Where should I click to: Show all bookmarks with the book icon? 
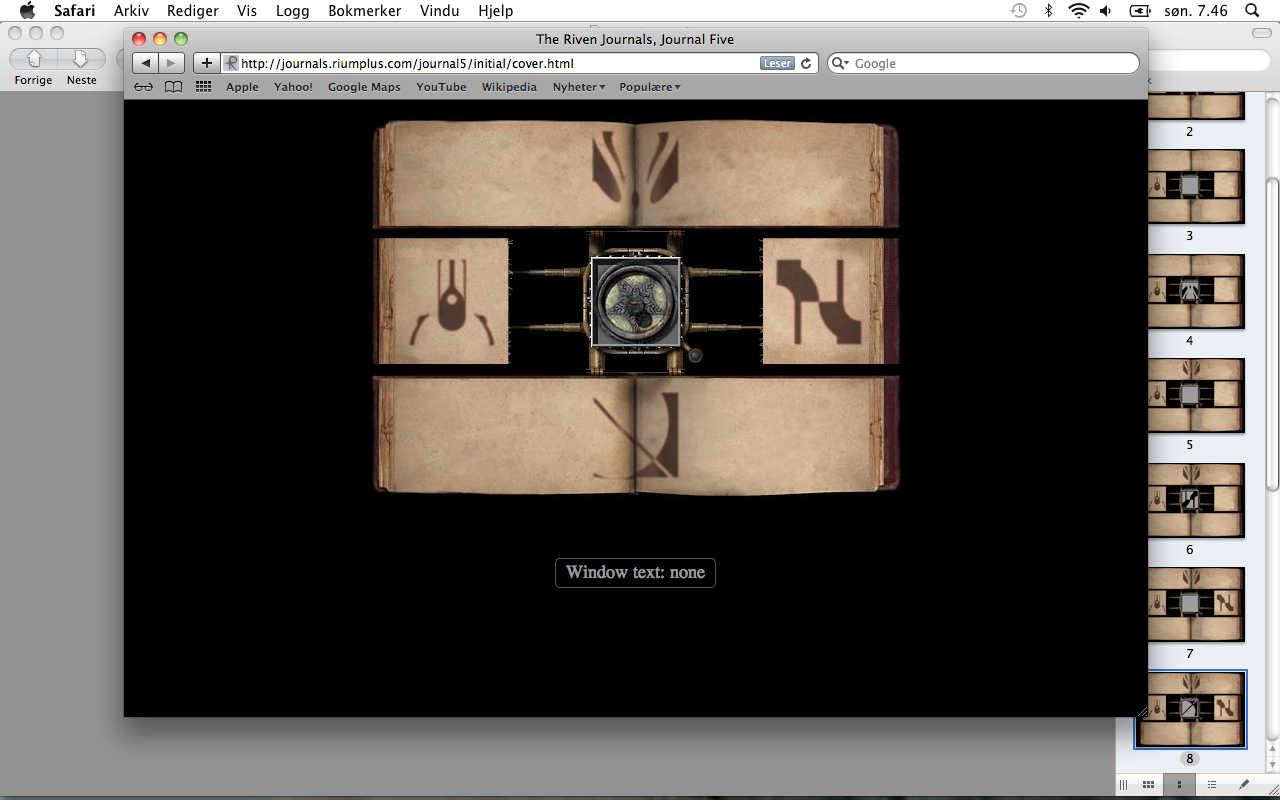174,87
